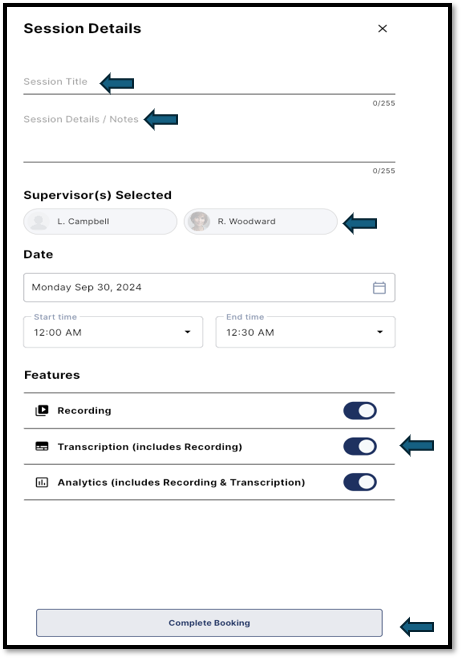Click the Transcription feature icon
461x658 pixels.
tap(42, 446)
